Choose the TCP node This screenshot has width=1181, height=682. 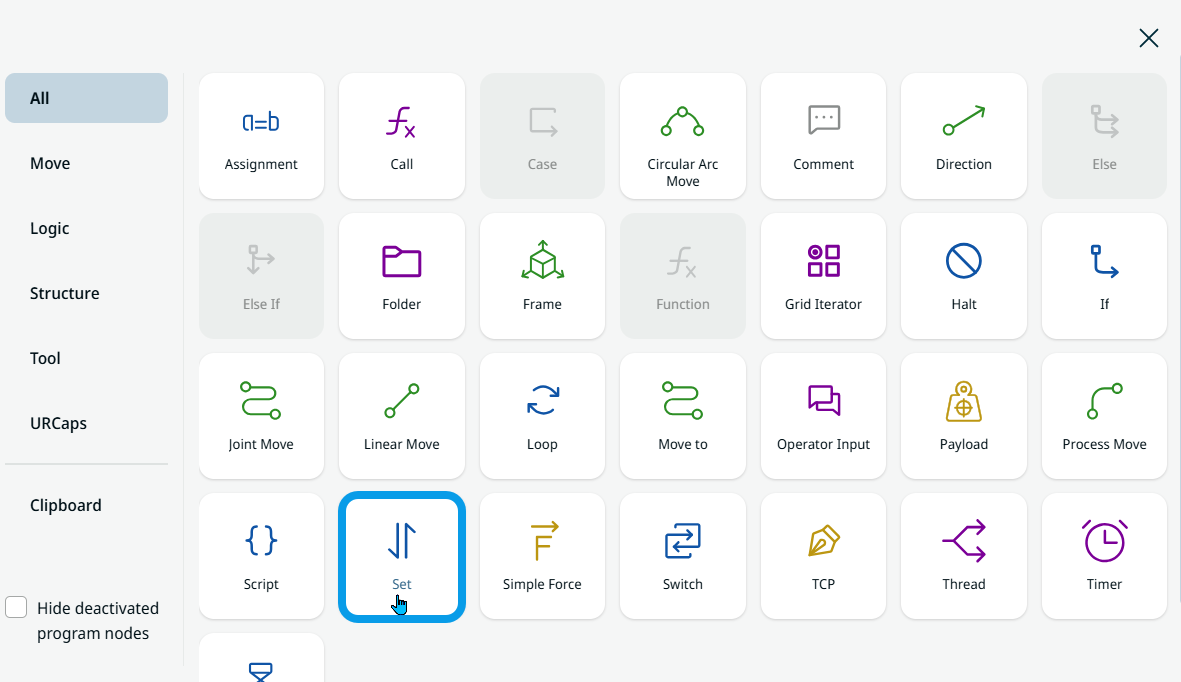823,556
